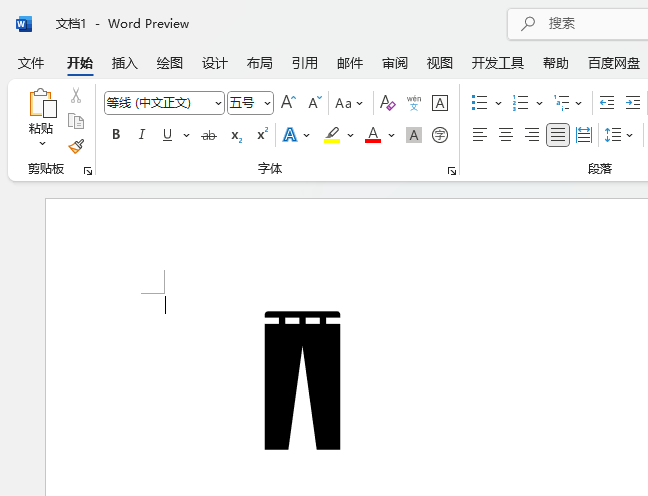
Task: Click the Distributed alignment icon
Action: pyautogui.click(x=584, y=135)
